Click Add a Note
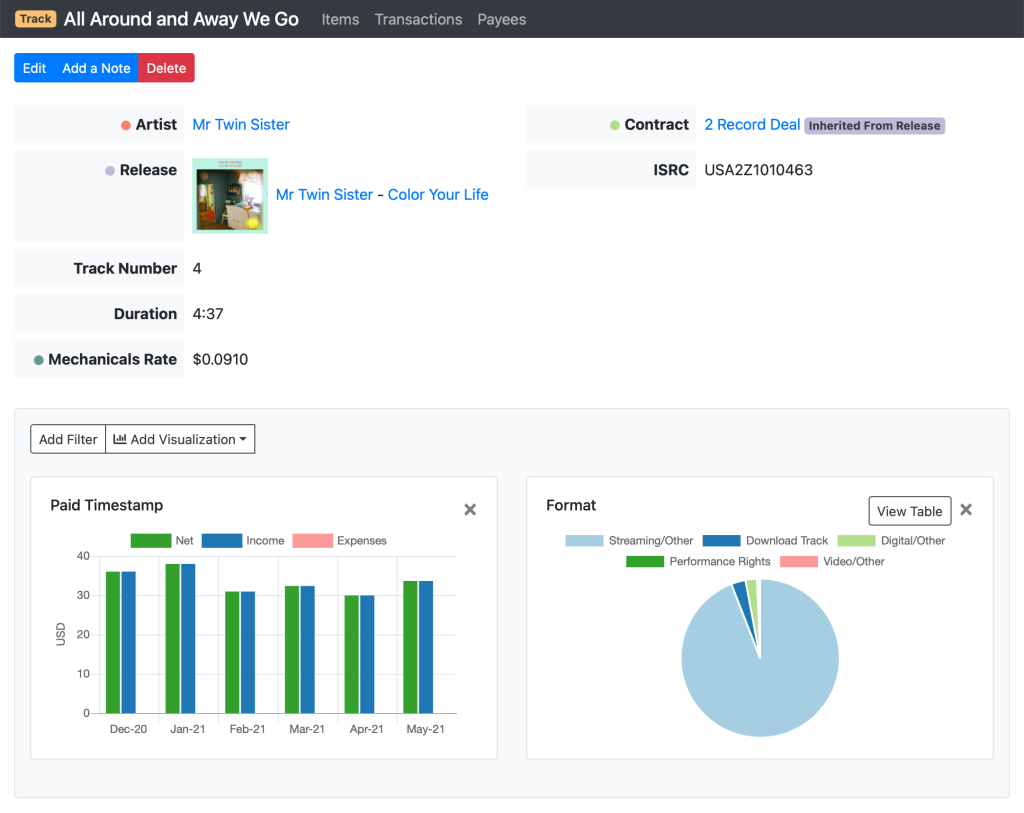The height and width of the screenshot is (813, 1024). (x=96, y=68)
